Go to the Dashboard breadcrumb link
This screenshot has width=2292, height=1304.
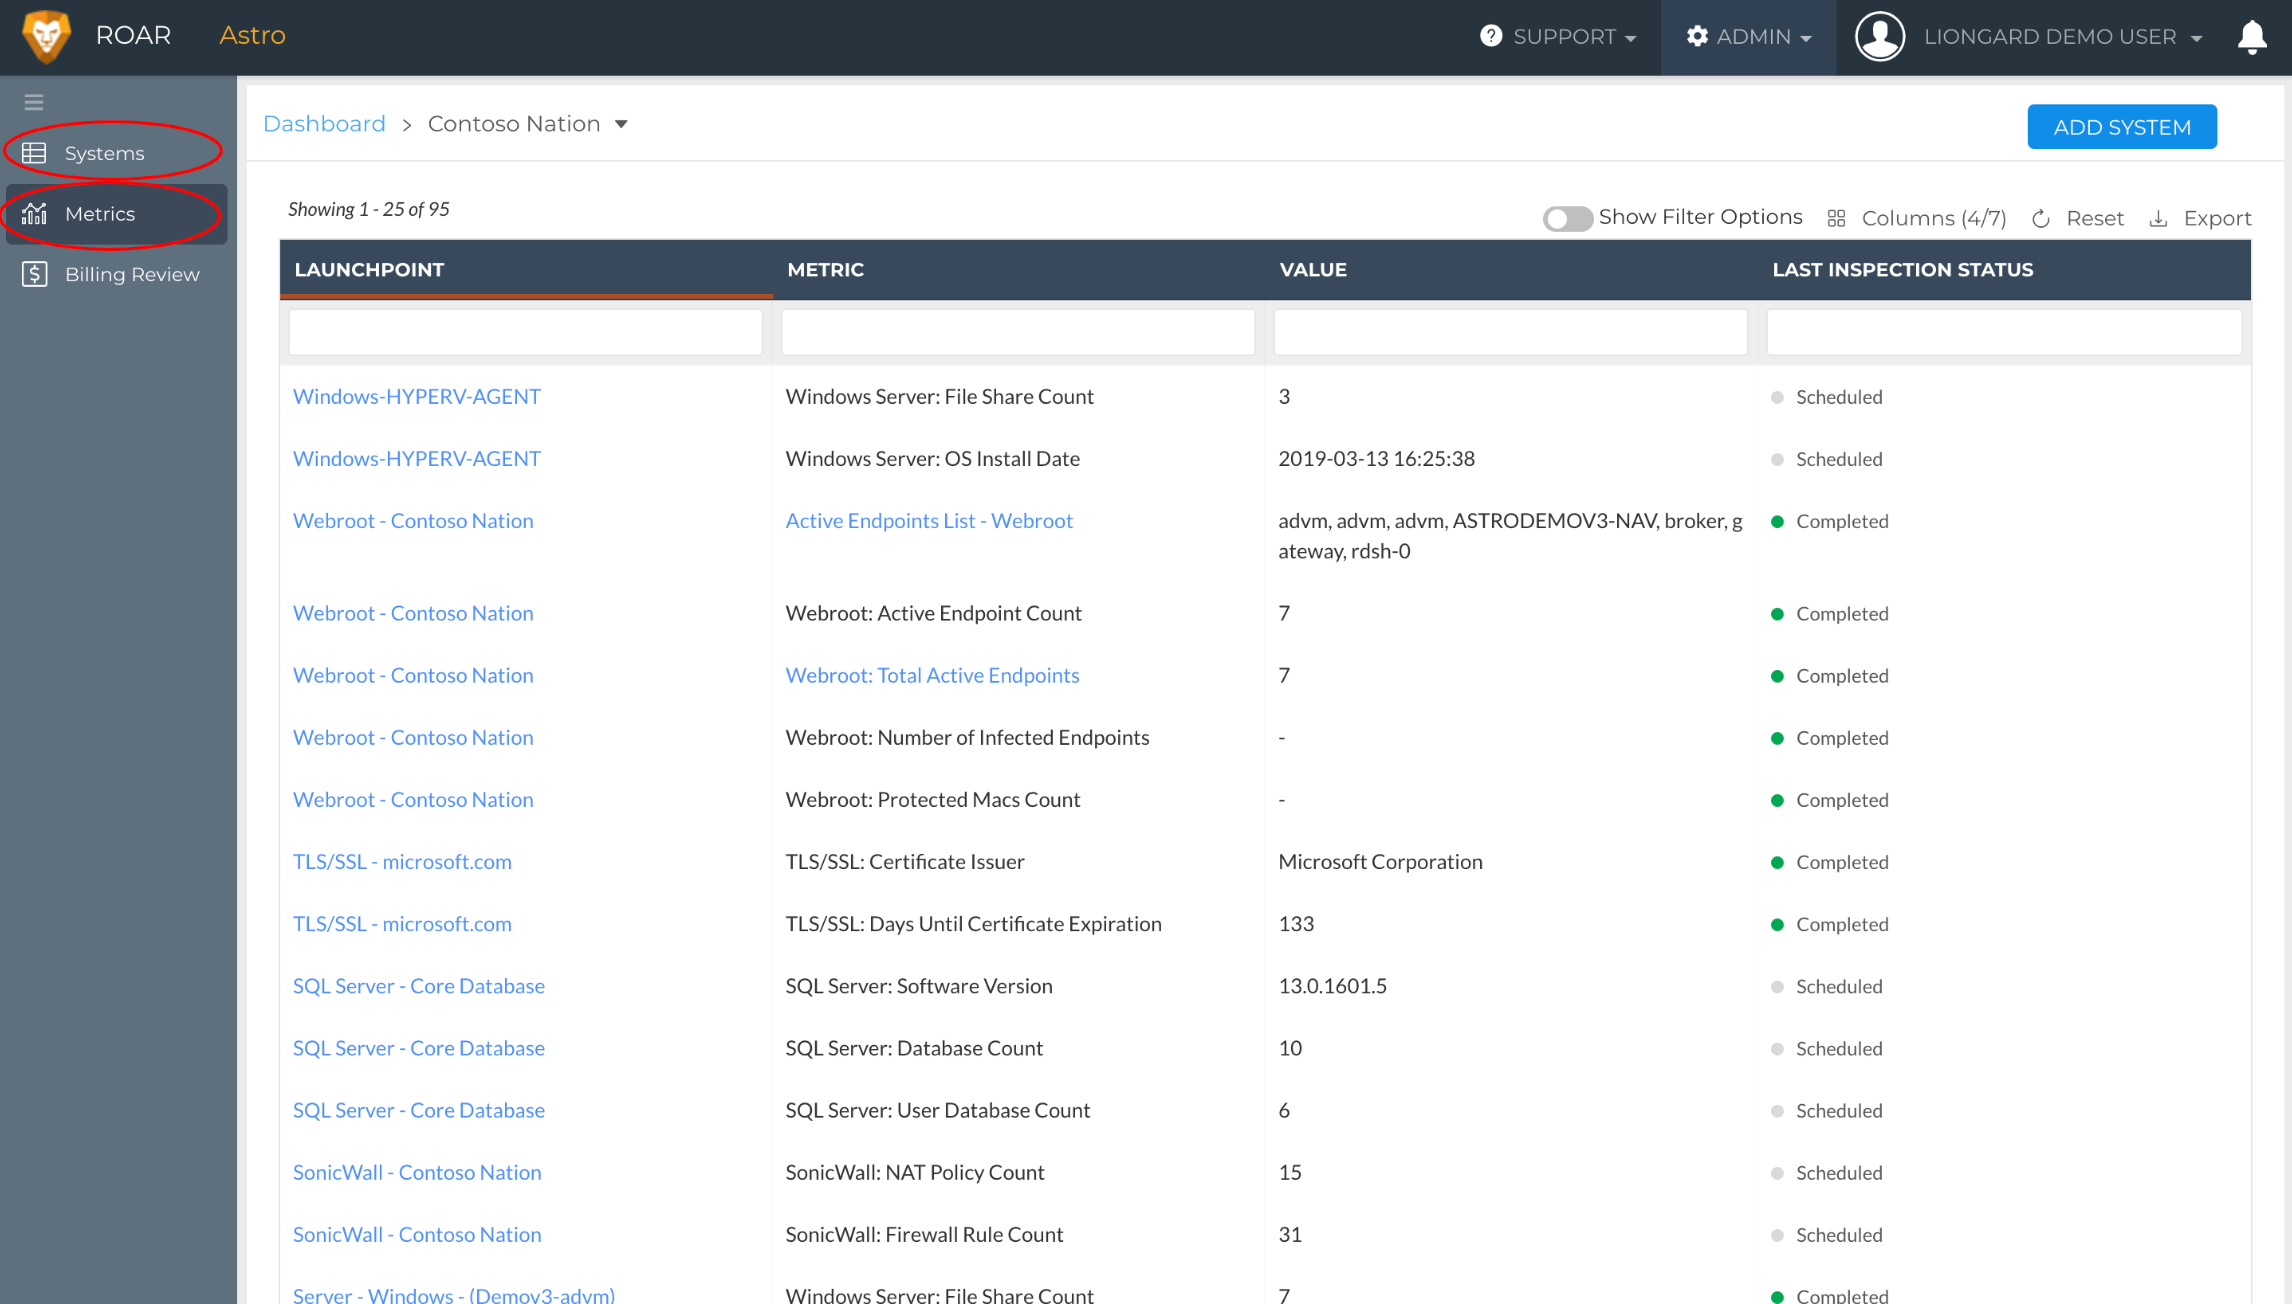tap(324, 124)
